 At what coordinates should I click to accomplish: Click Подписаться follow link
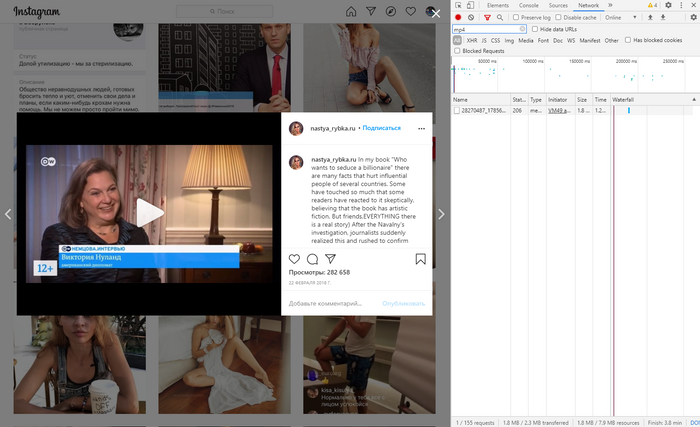(x=381, y=128)
